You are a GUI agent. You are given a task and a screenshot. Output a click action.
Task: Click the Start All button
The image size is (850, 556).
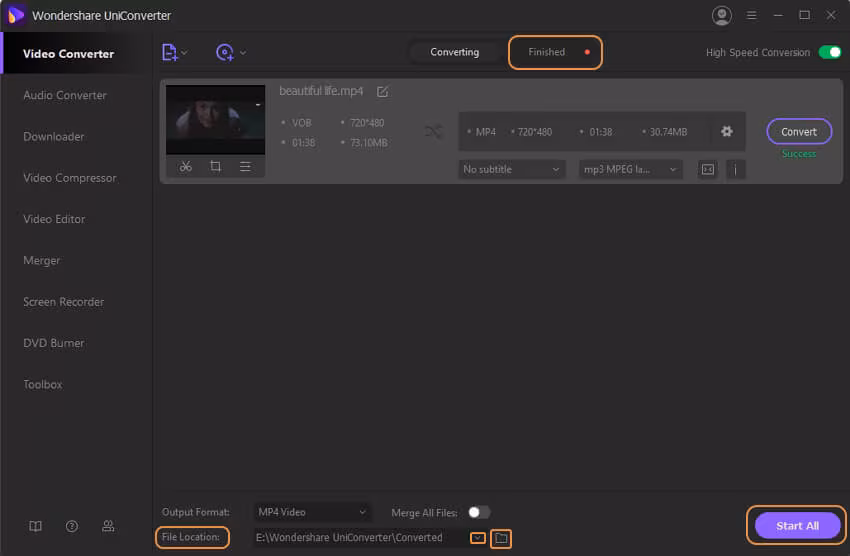(797, 526)
